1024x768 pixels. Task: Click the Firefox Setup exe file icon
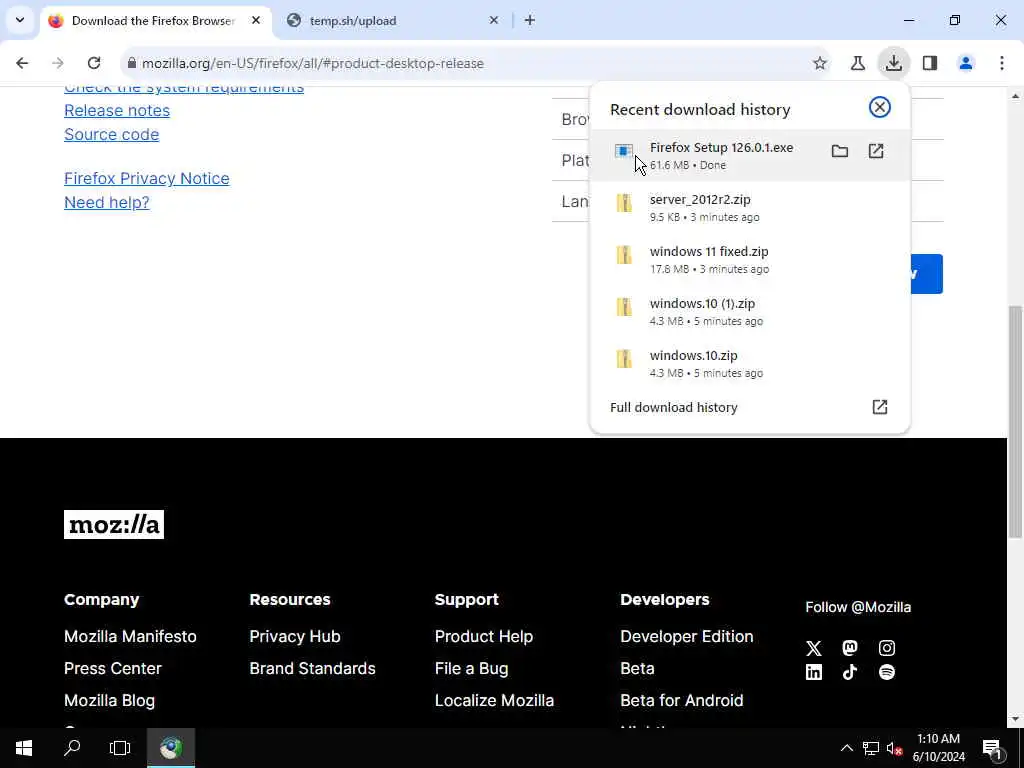[624, 152]
